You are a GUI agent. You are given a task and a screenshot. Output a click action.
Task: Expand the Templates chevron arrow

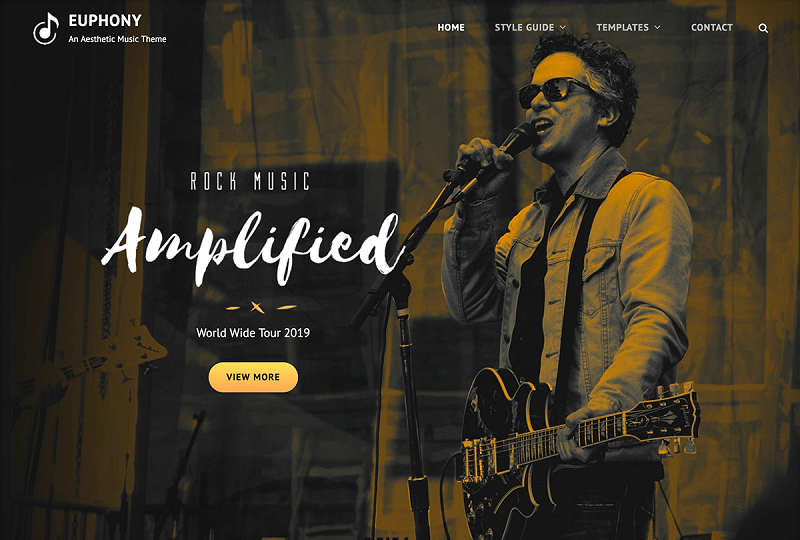pyautogui.click(x=658, y=28)
